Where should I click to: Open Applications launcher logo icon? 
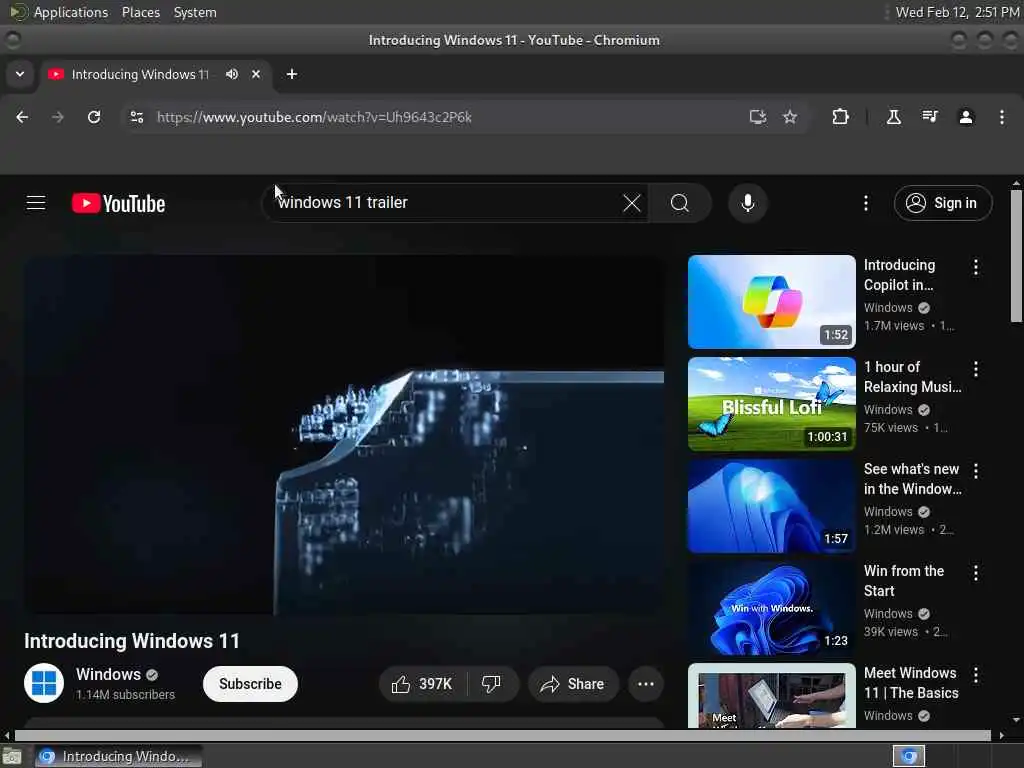tap(18, 12)
